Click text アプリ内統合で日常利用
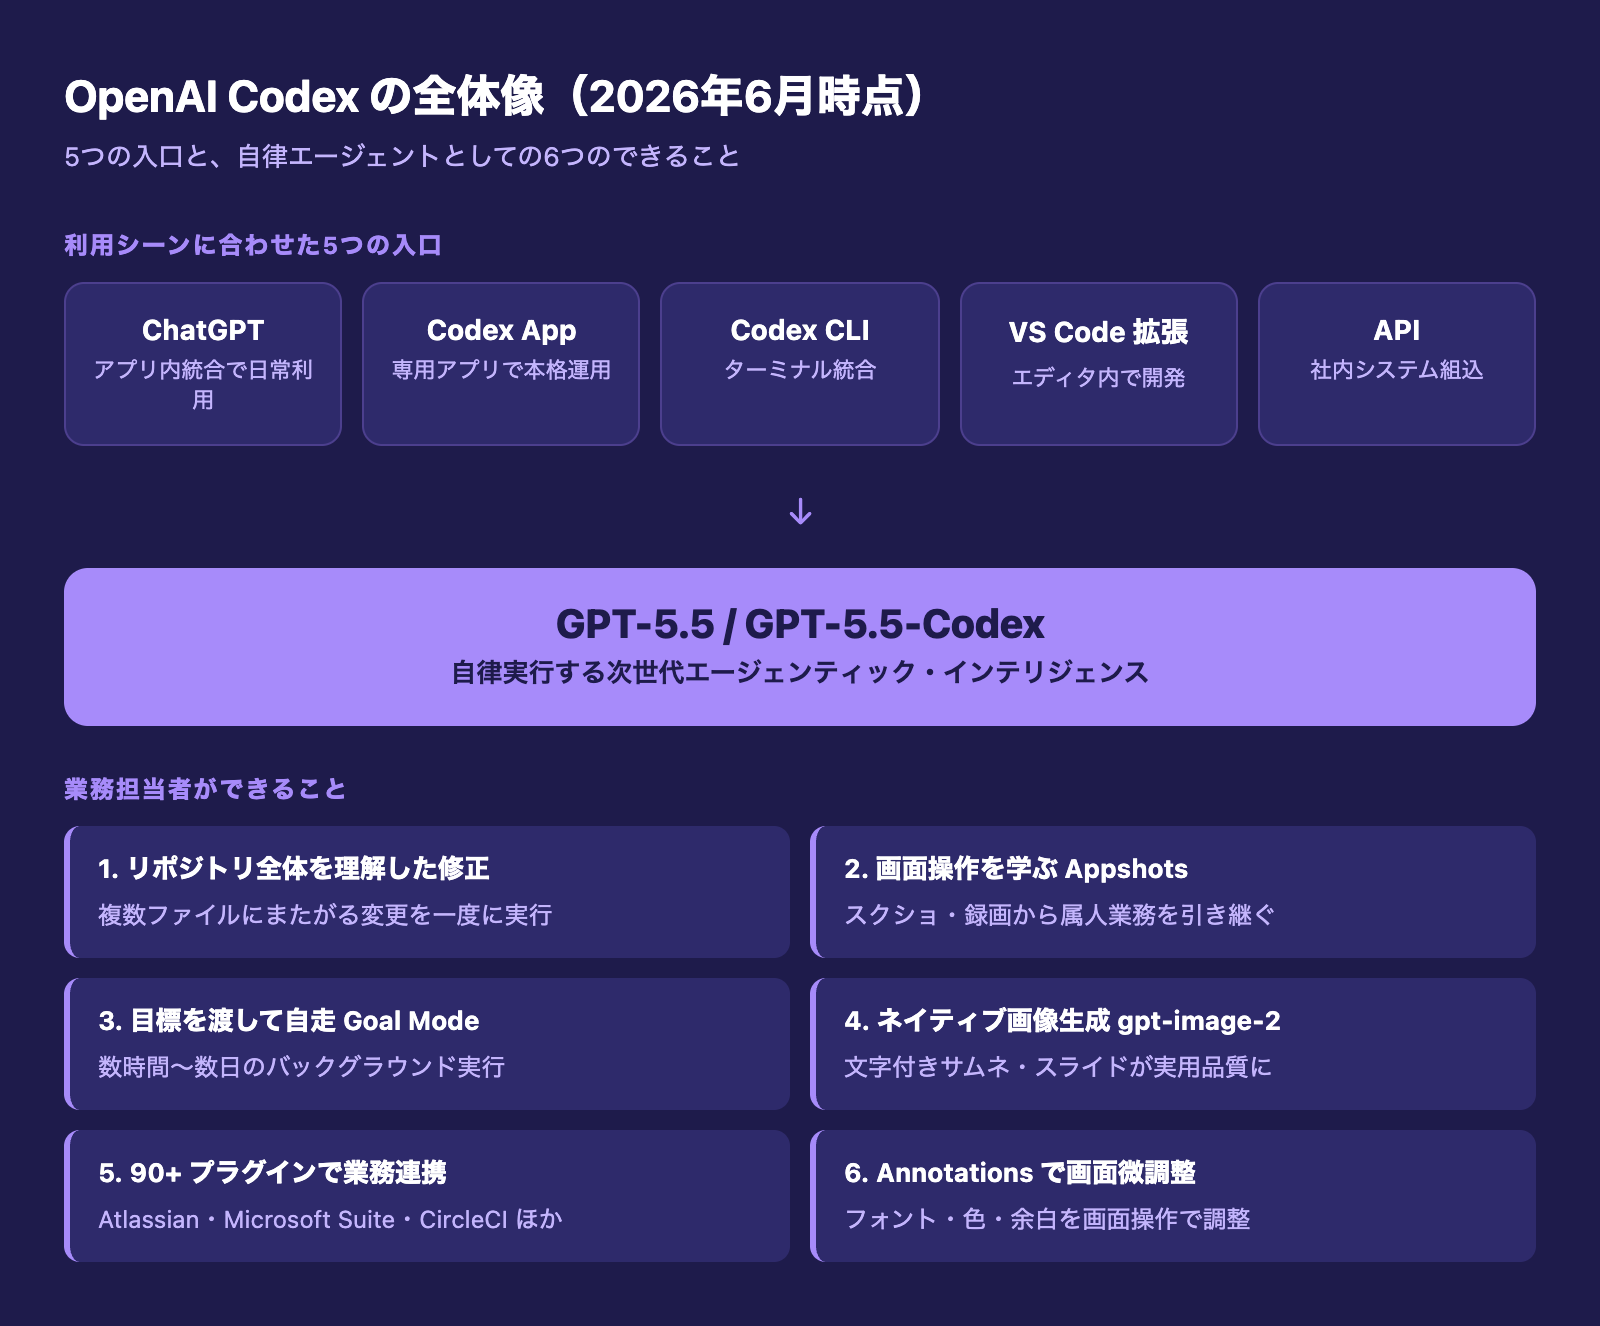 coord(203,384)
